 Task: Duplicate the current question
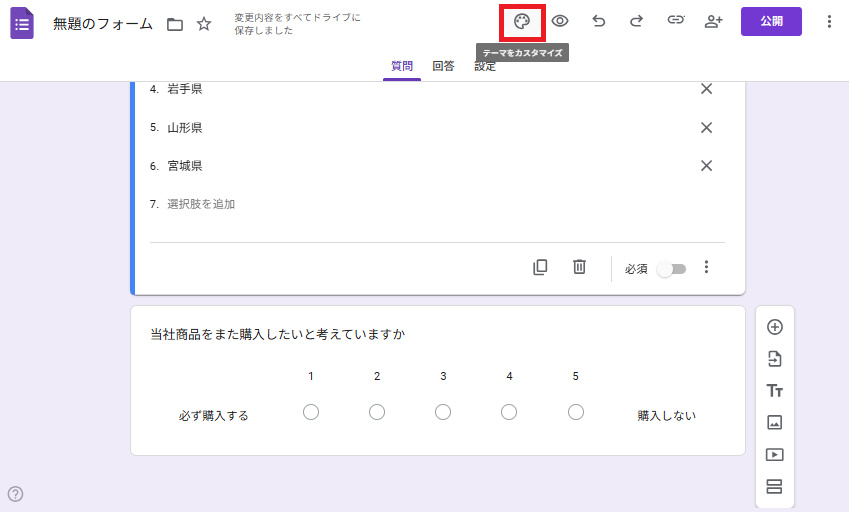coord(540,267)
